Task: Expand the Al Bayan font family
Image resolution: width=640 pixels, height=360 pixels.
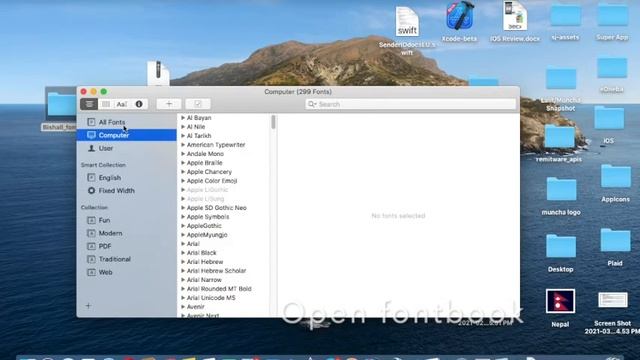Action: click(183, 118)
